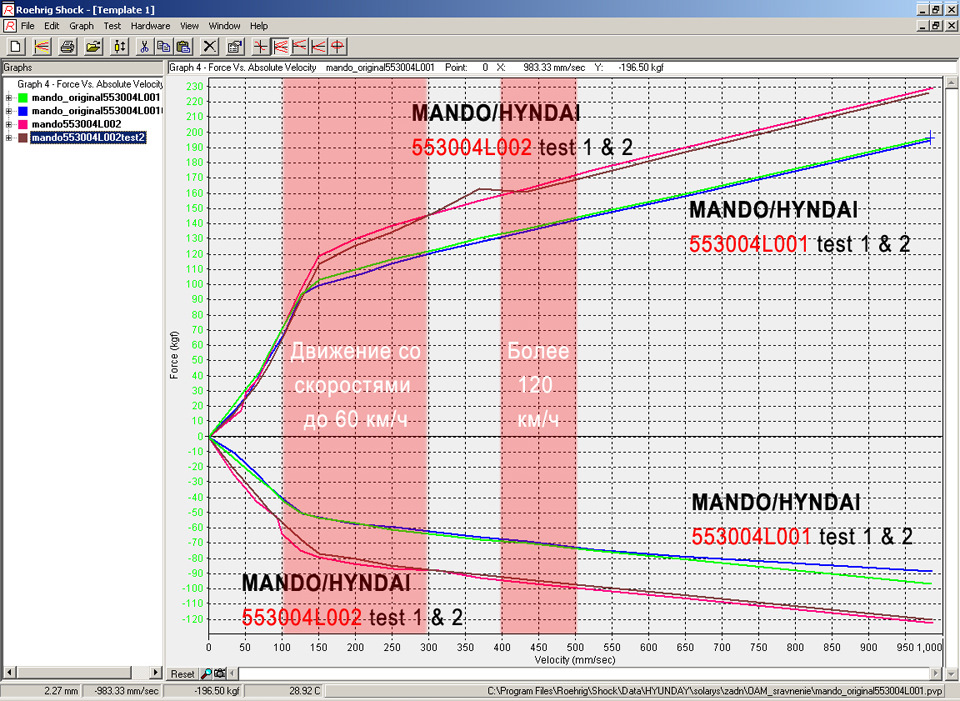Click the Copy toolbar icon
The height and width of the screenshot is (701, 960).
pos(163,47)
